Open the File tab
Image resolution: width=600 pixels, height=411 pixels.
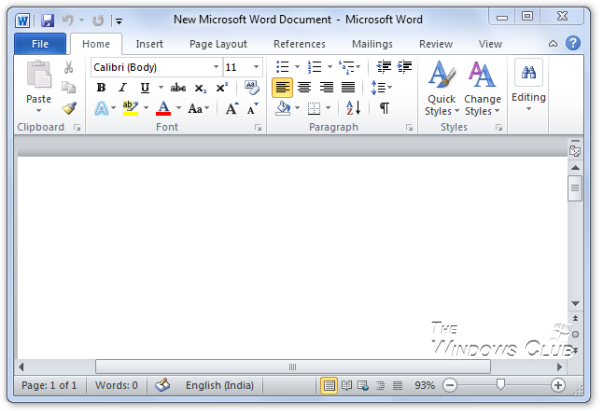click(x=40, y=44)
